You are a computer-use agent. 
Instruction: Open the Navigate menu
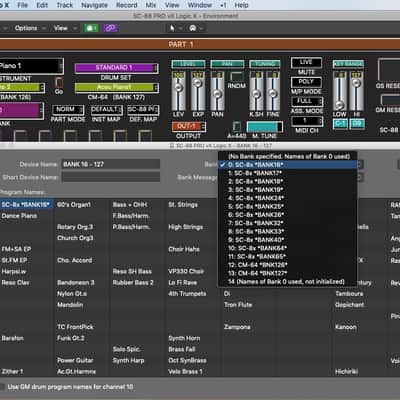click(x=95, y=5)
